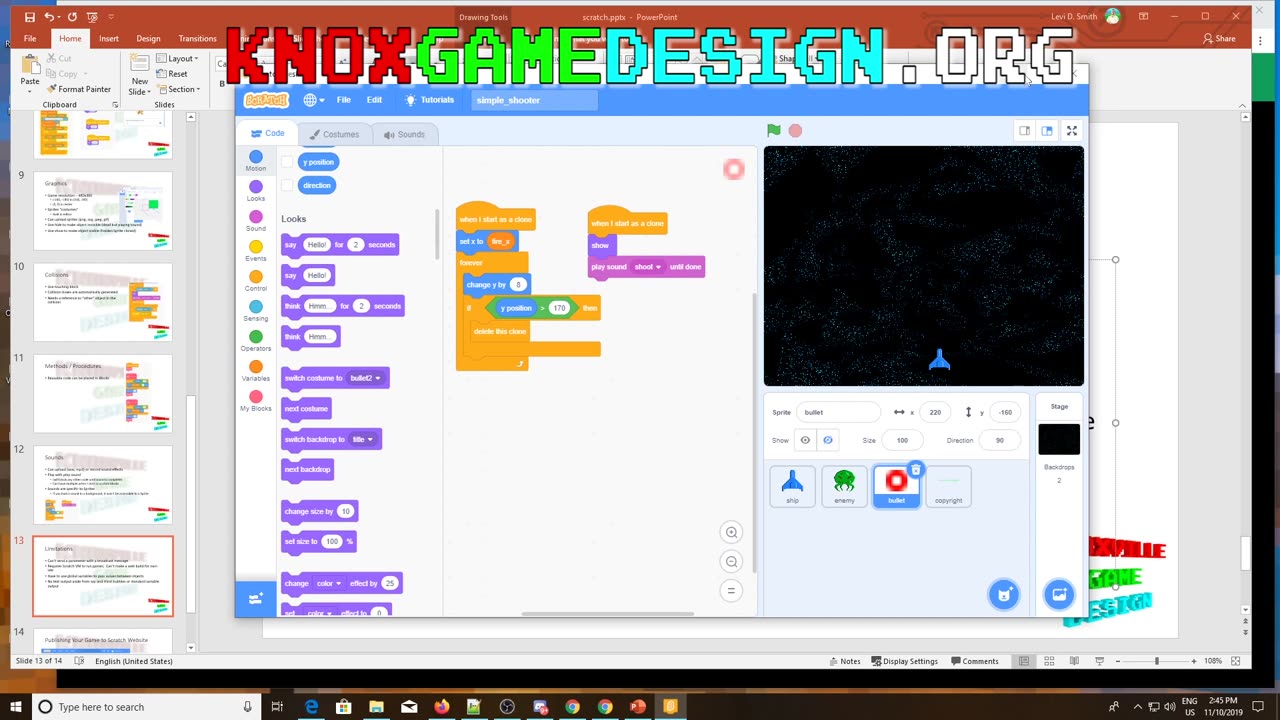Select the Sensing block category

click(256, 311)
